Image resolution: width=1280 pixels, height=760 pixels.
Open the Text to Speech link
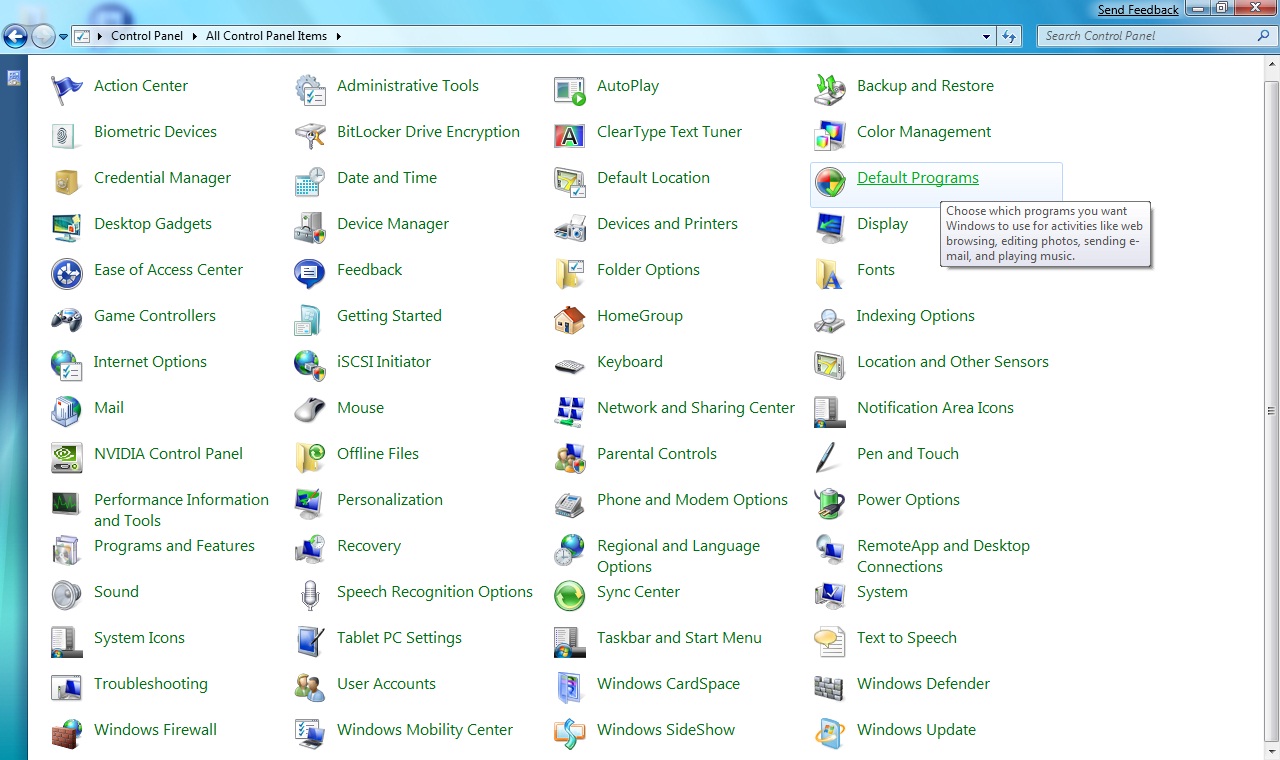[x=907, y=638]
